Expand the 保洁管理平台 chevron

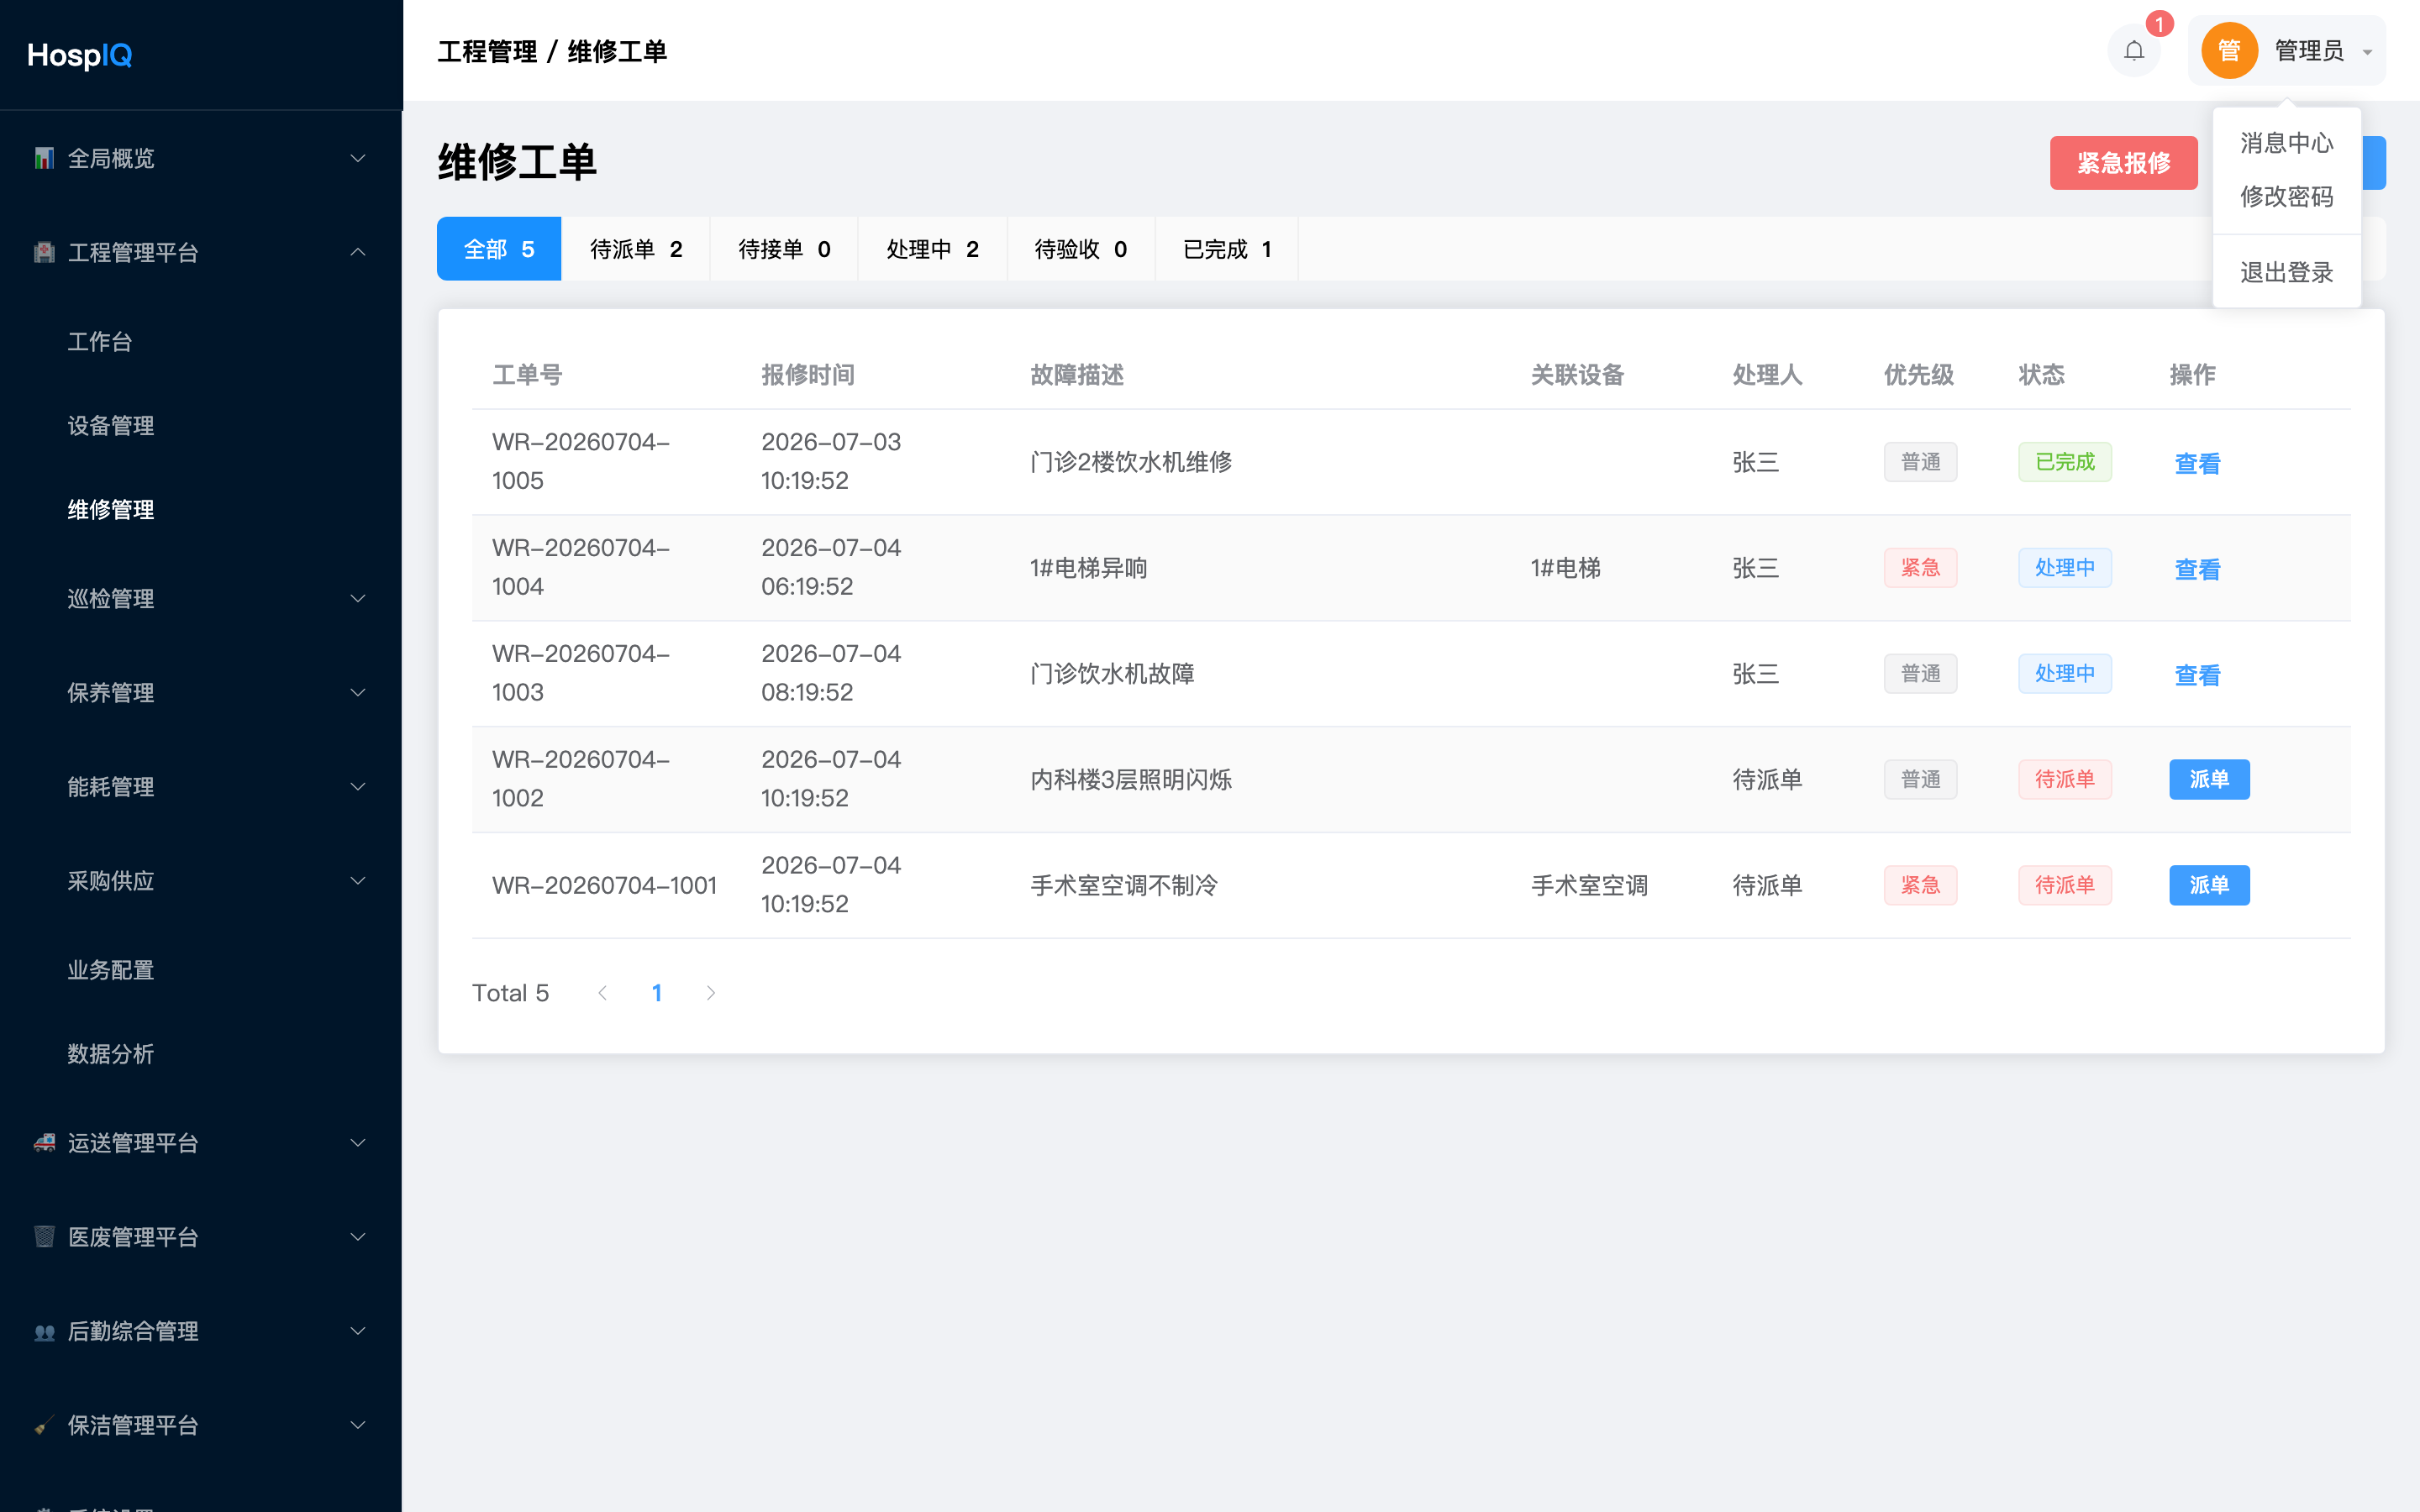[358, 1425]
